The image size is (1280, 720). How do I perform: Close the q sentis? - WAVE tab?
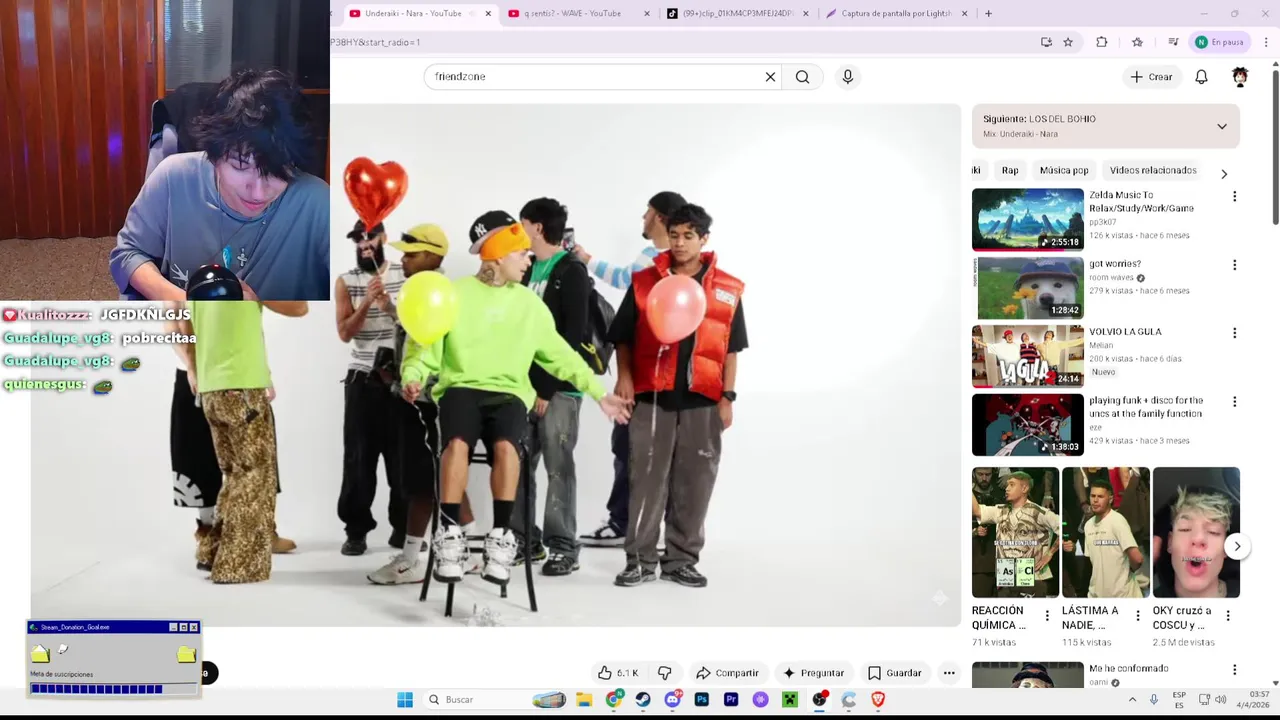(647, 14)
